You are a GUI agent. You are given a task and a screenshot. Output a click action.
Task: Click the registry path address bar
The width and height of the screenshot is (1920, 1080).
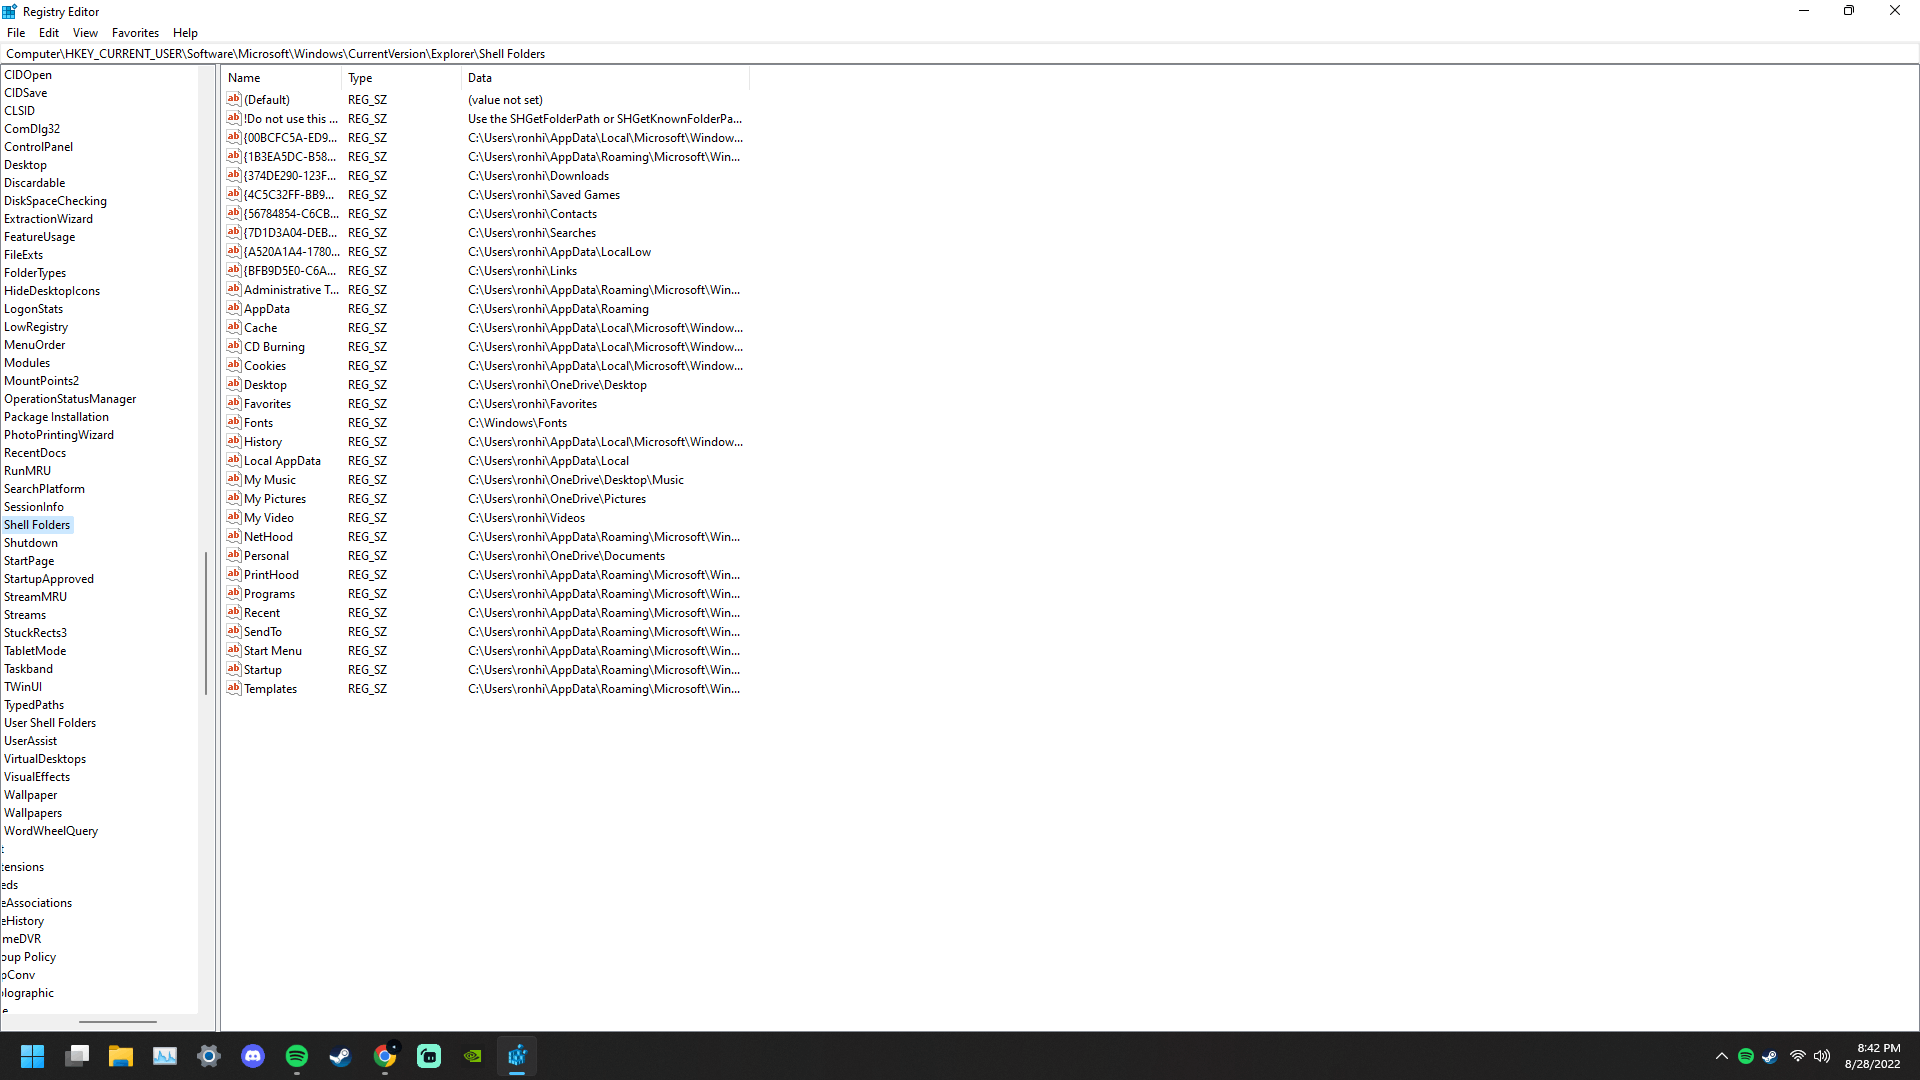click(960, 54)
